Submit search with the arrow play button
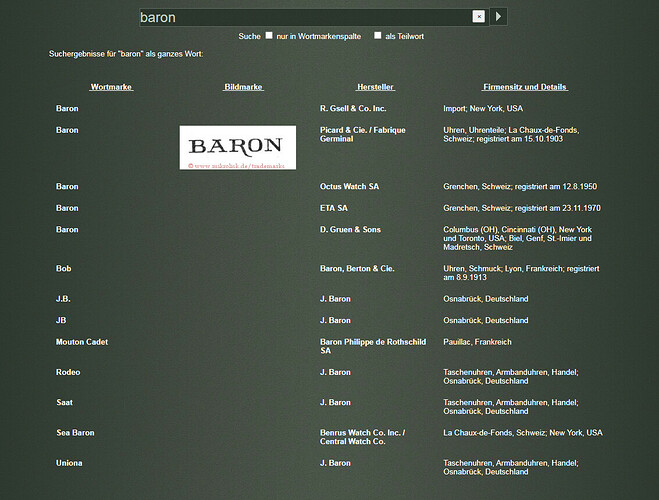The width and height of the screenshot is (659, 500). click(498, 17)
